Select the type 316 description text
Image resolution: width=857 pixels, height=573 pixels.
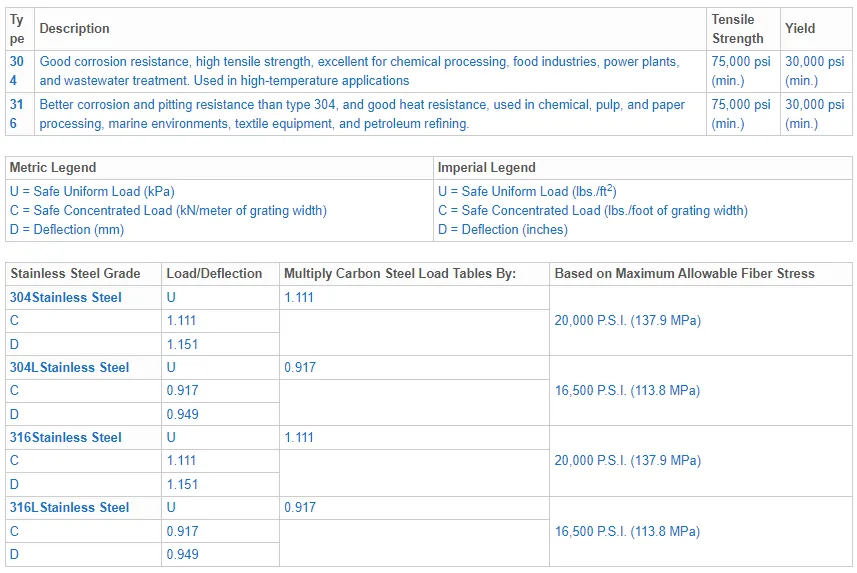pos(362,114)
